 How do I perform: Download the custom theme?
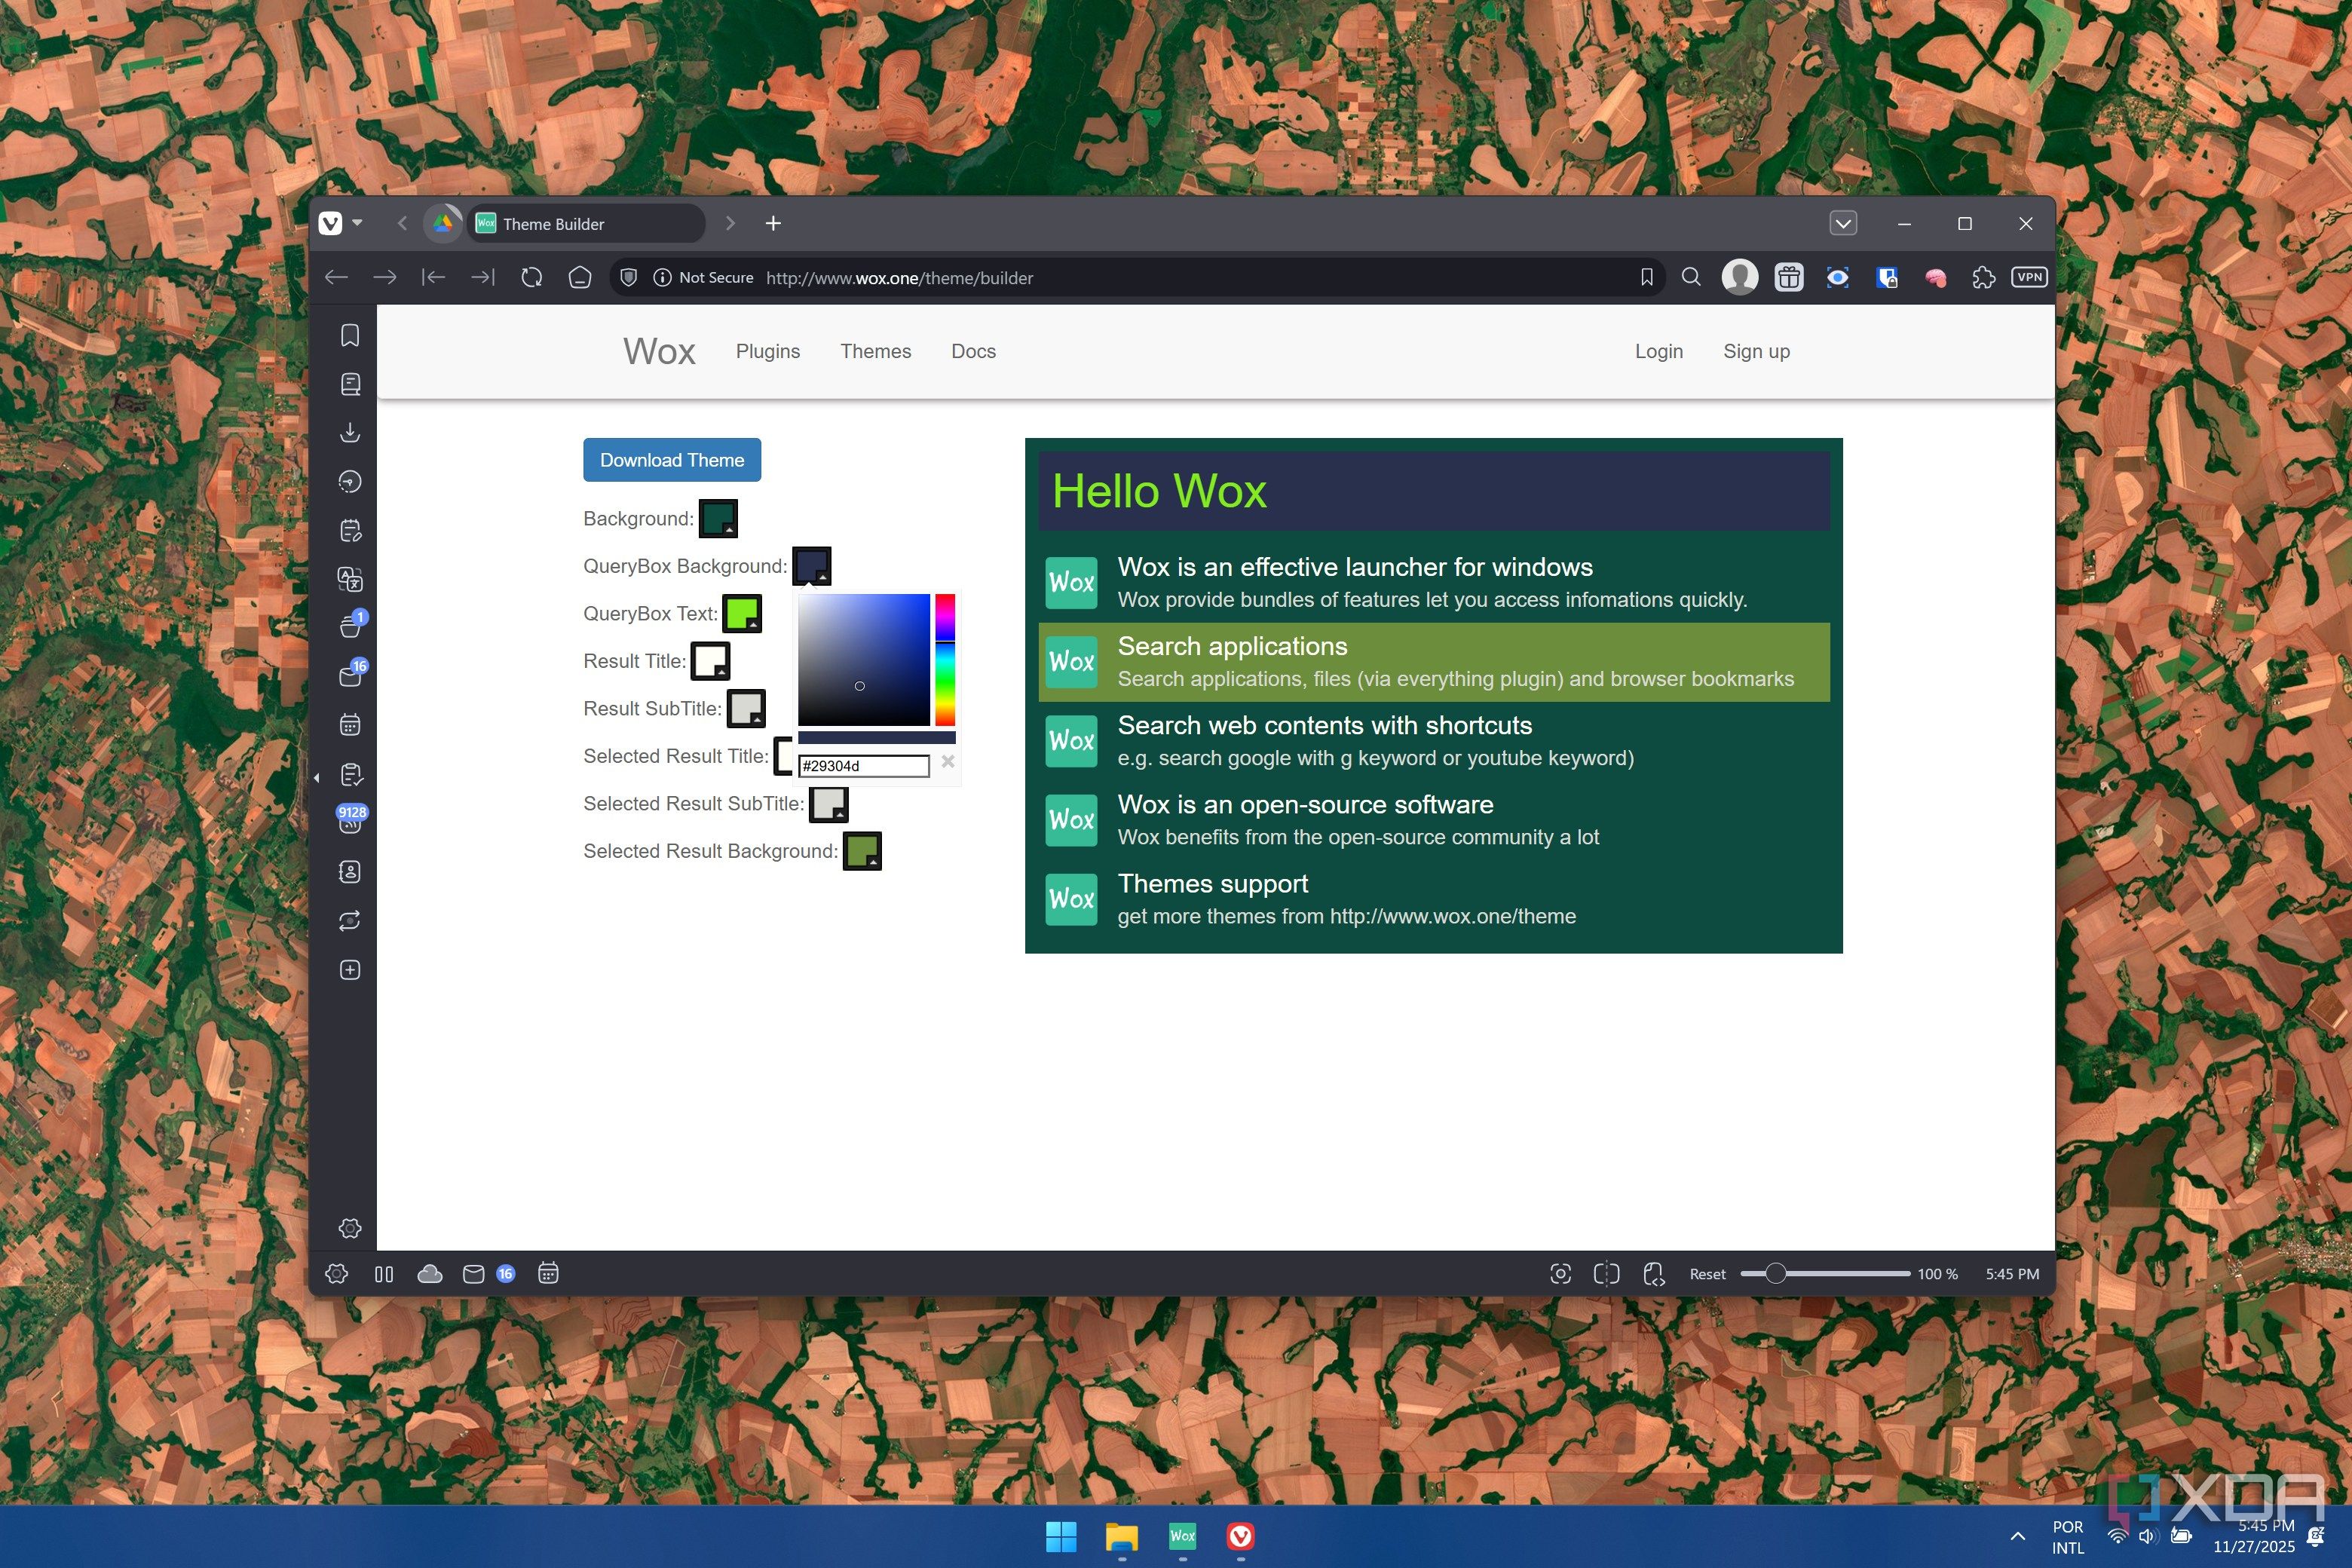(672, 460)
